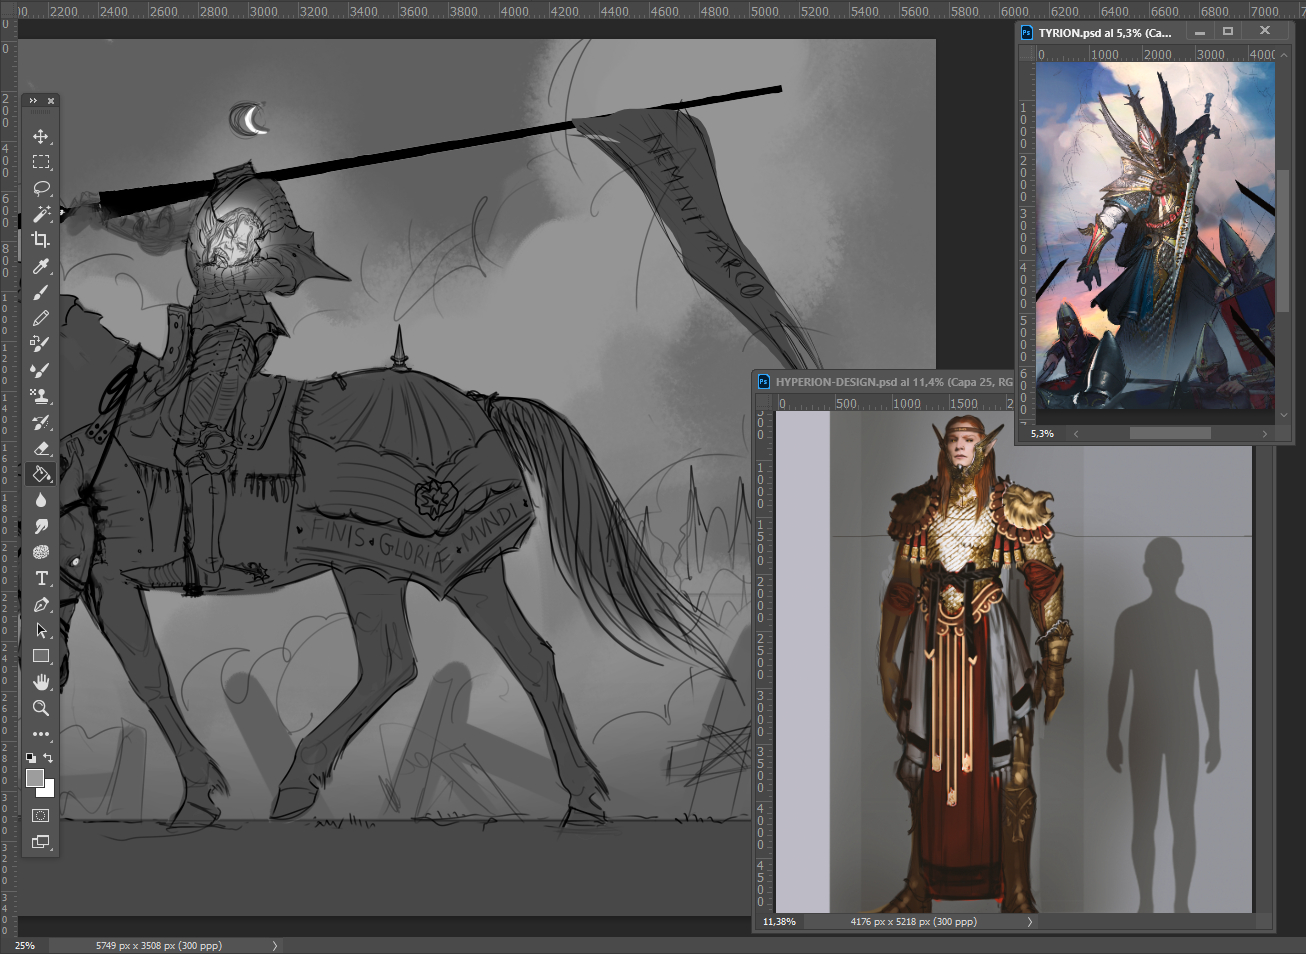1306x954 pixels.
Task: Choose the Crop tool
Action: pyautogui.click(x=41, y=240)
